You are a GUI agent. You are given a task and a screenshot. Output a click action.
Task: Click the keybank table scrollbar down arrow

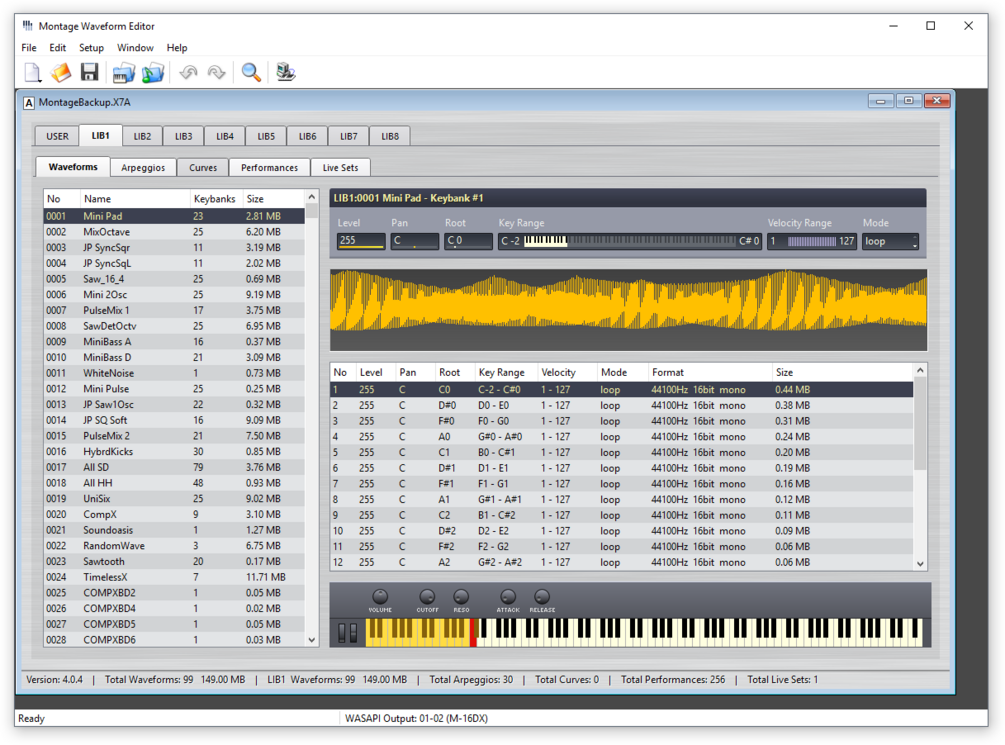pos(920,564)
